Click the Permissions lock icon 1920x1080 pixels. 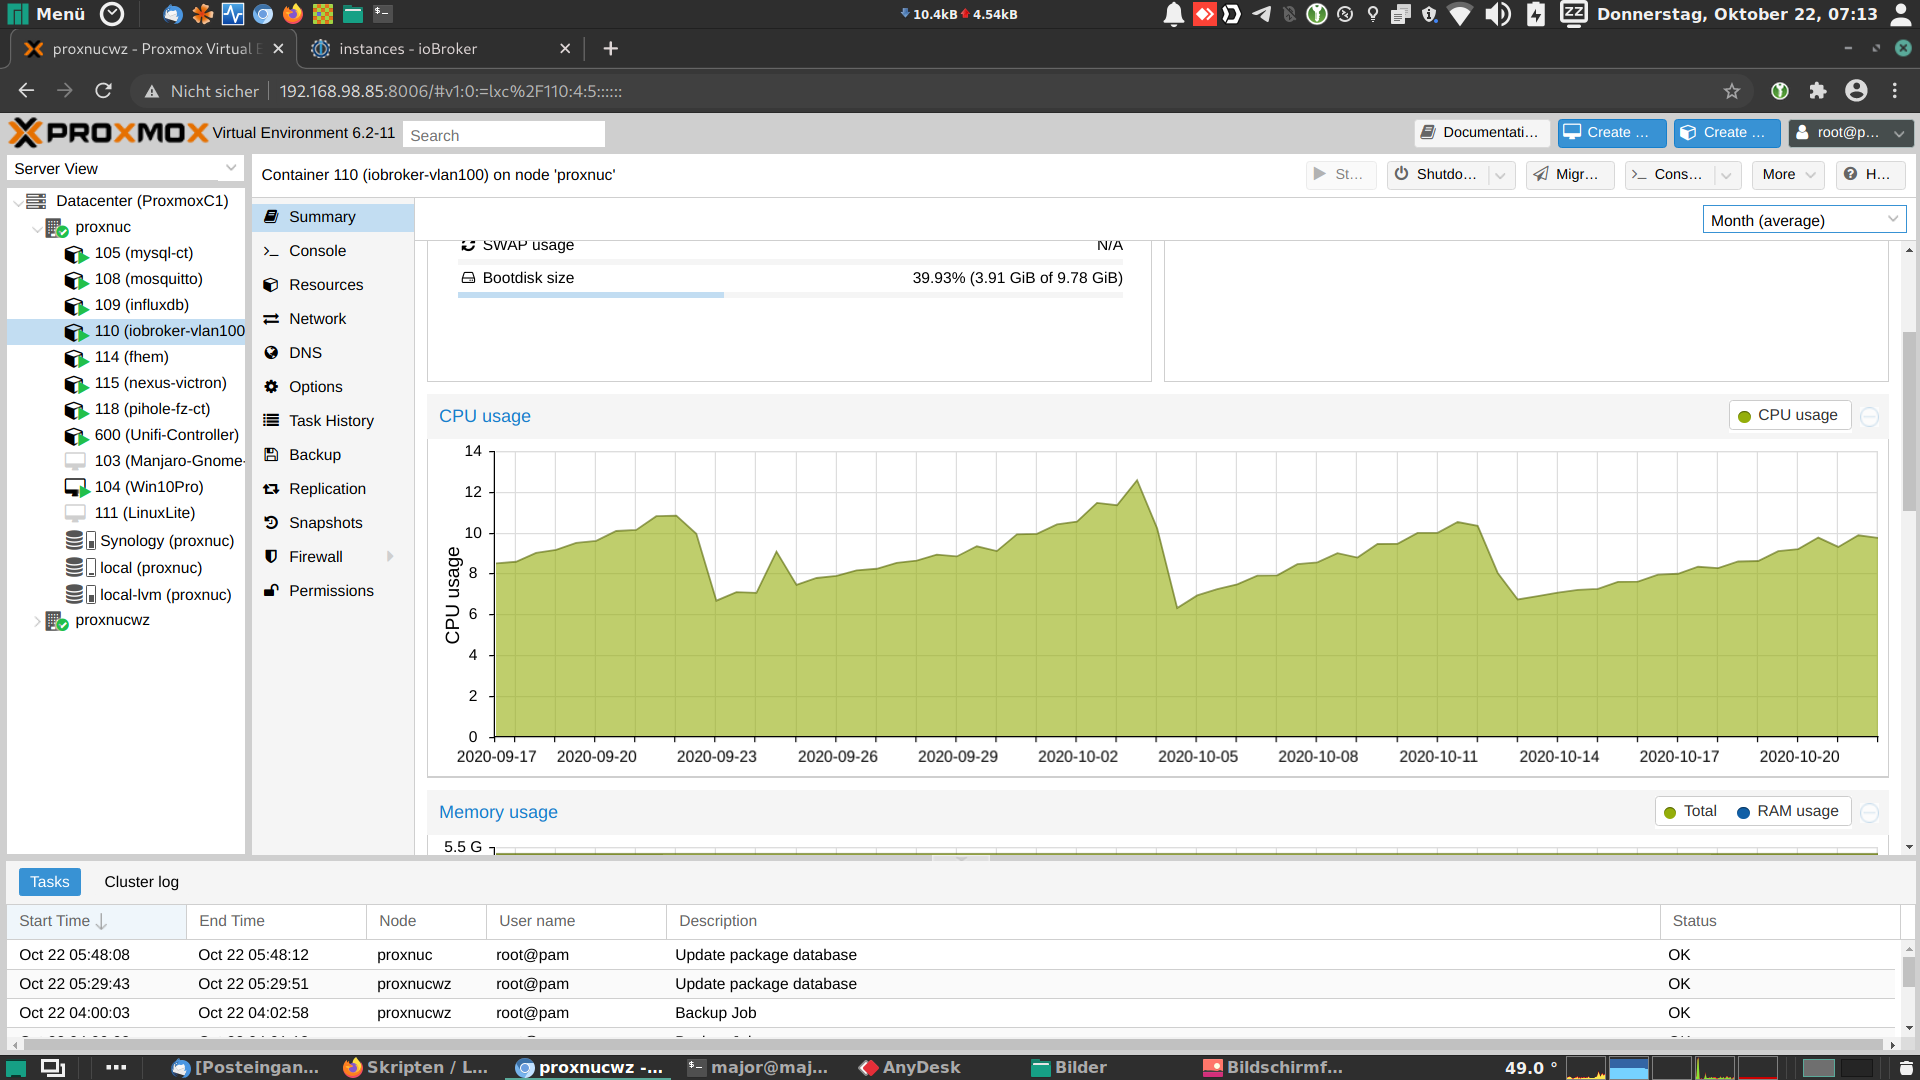pos(271,591)
